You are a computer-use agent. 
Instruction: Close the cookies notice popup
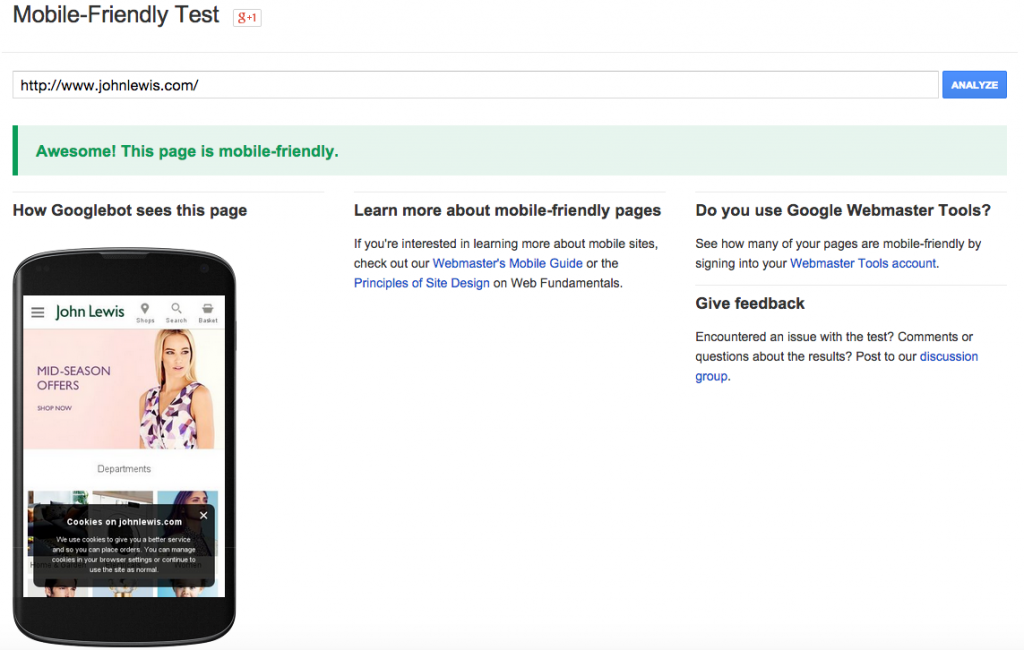pos(203,516)
